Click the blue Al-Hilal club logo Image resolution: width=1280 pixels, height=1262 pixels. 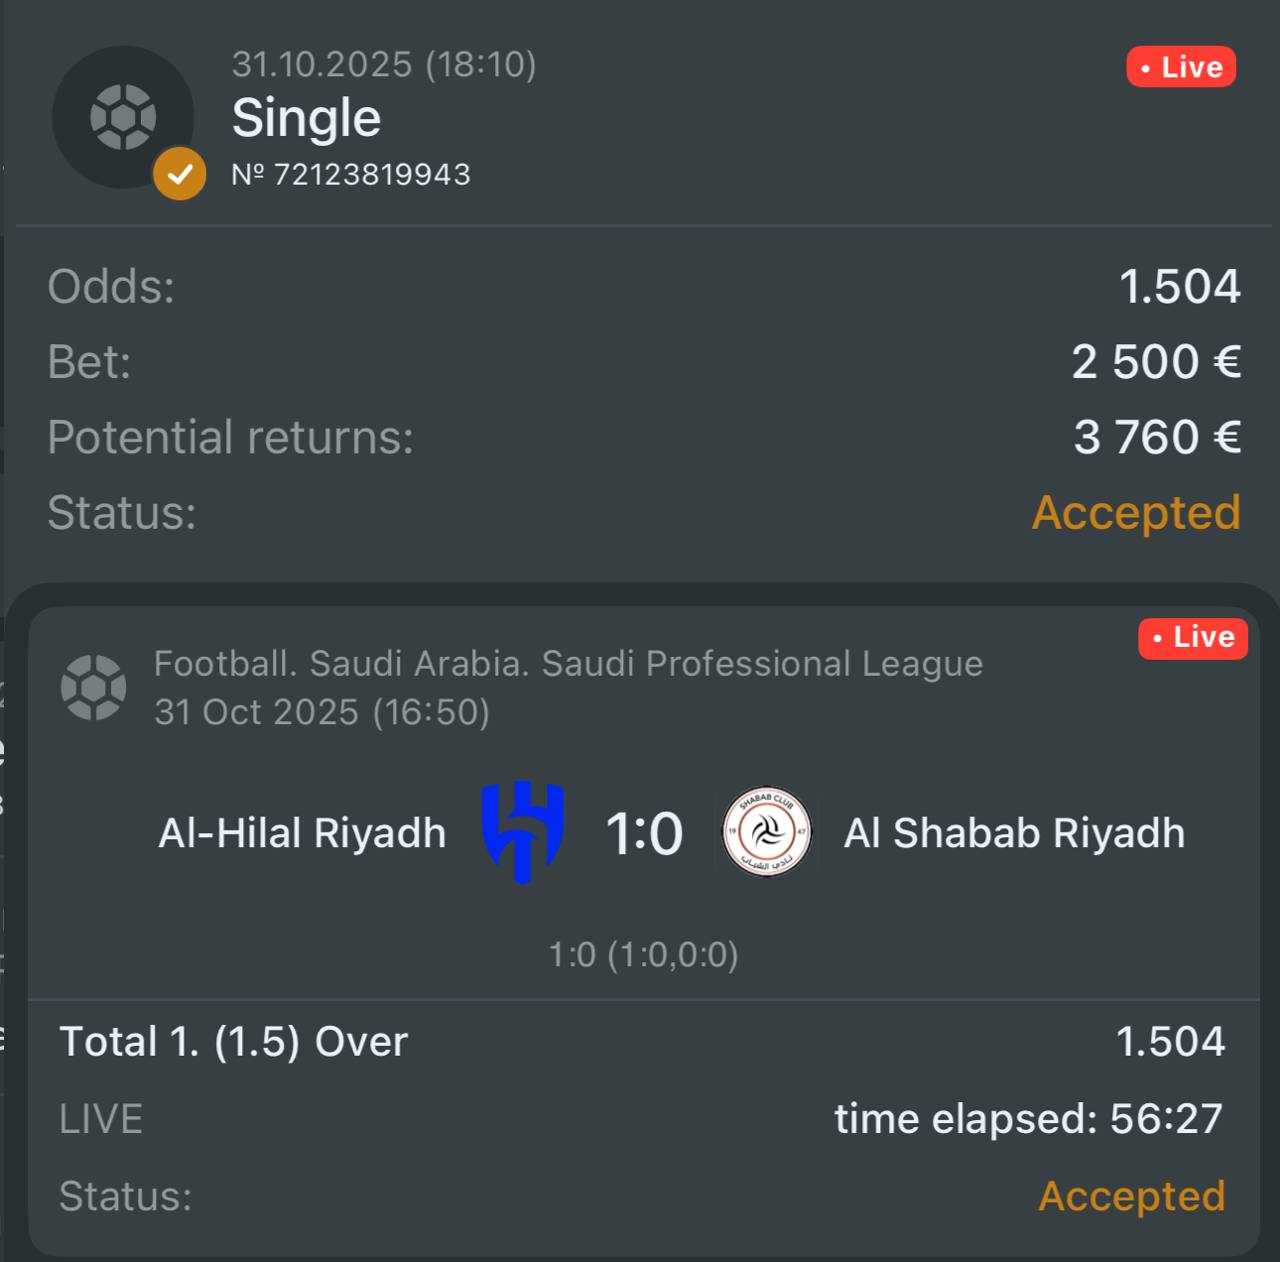(523, 832)
